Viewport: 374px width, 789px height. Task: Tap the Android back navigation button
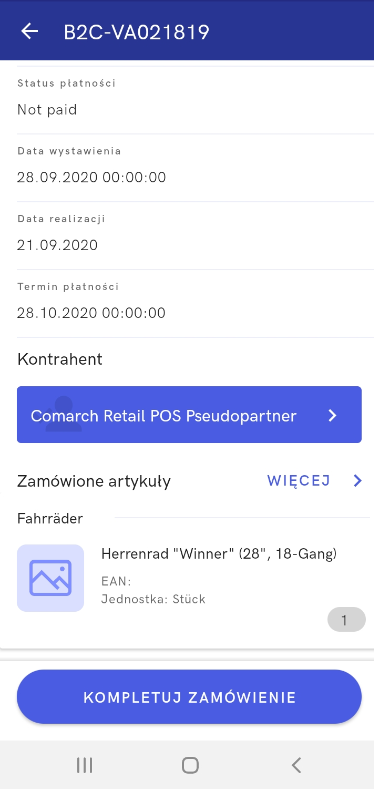296,765
